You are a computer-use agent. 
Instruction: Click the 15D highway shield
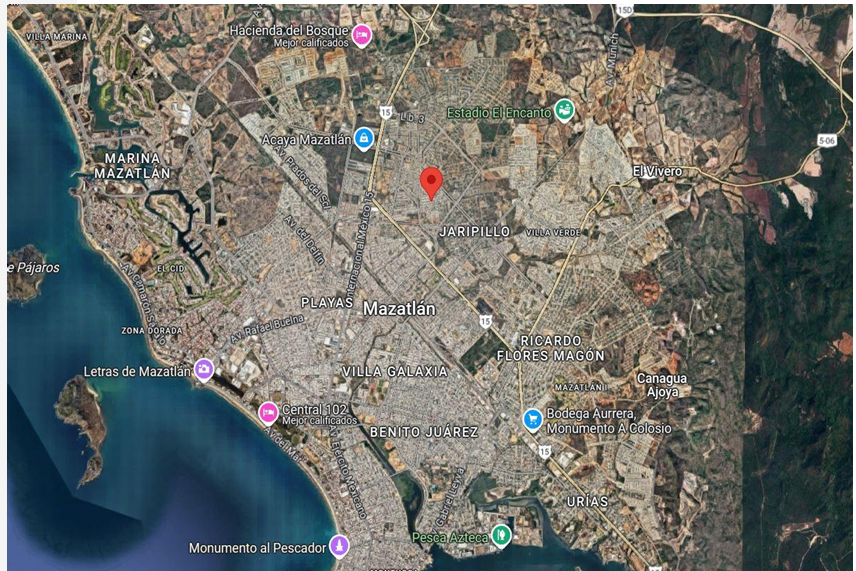[623, 10]
